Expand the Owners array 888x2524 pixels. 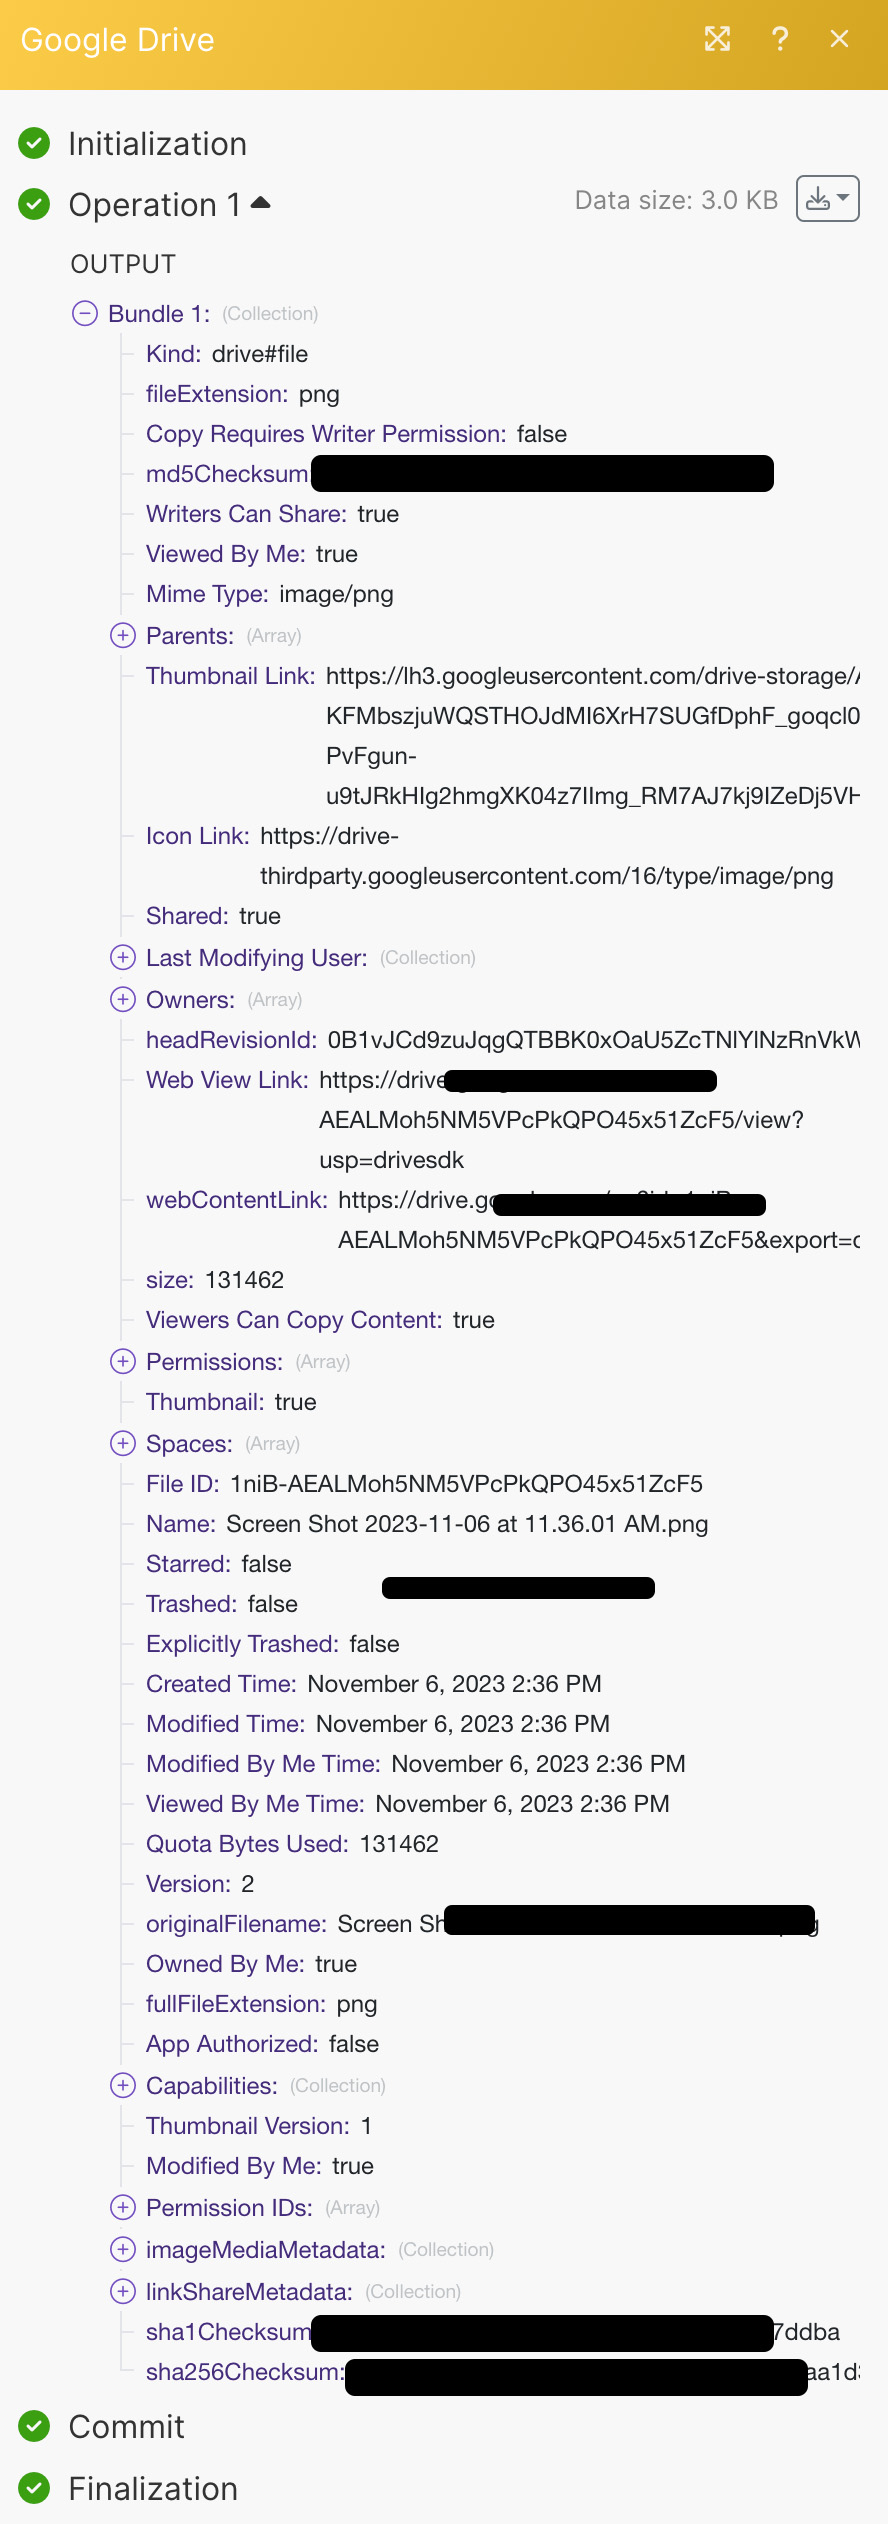pyautogui.click(x=123, y=1000)
